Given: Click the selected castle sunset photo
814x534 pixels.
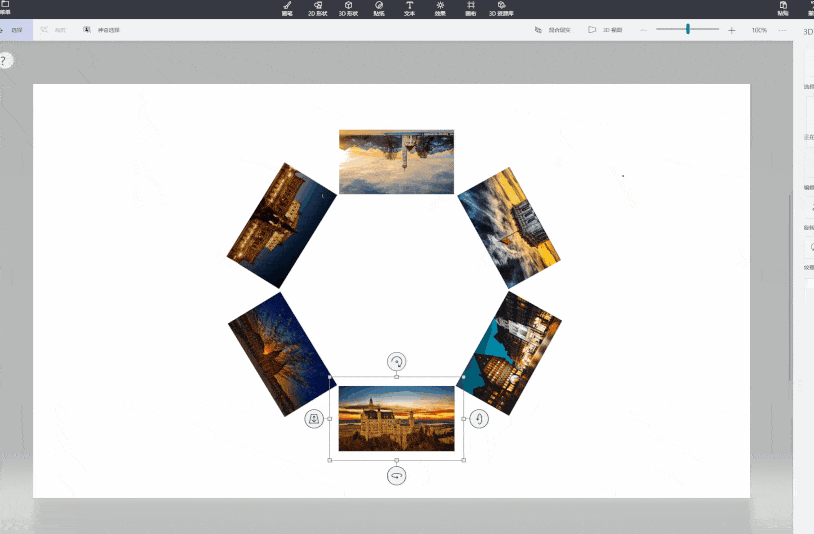Looking at the screenshot, I should coord(397,418).
